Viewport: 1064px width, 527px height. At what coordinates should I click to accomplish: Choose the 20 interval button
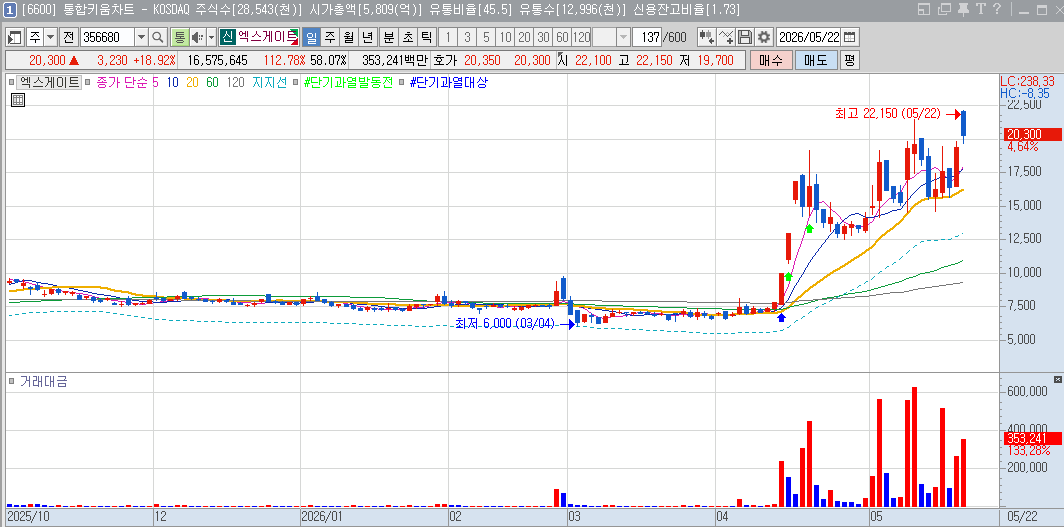524,37
